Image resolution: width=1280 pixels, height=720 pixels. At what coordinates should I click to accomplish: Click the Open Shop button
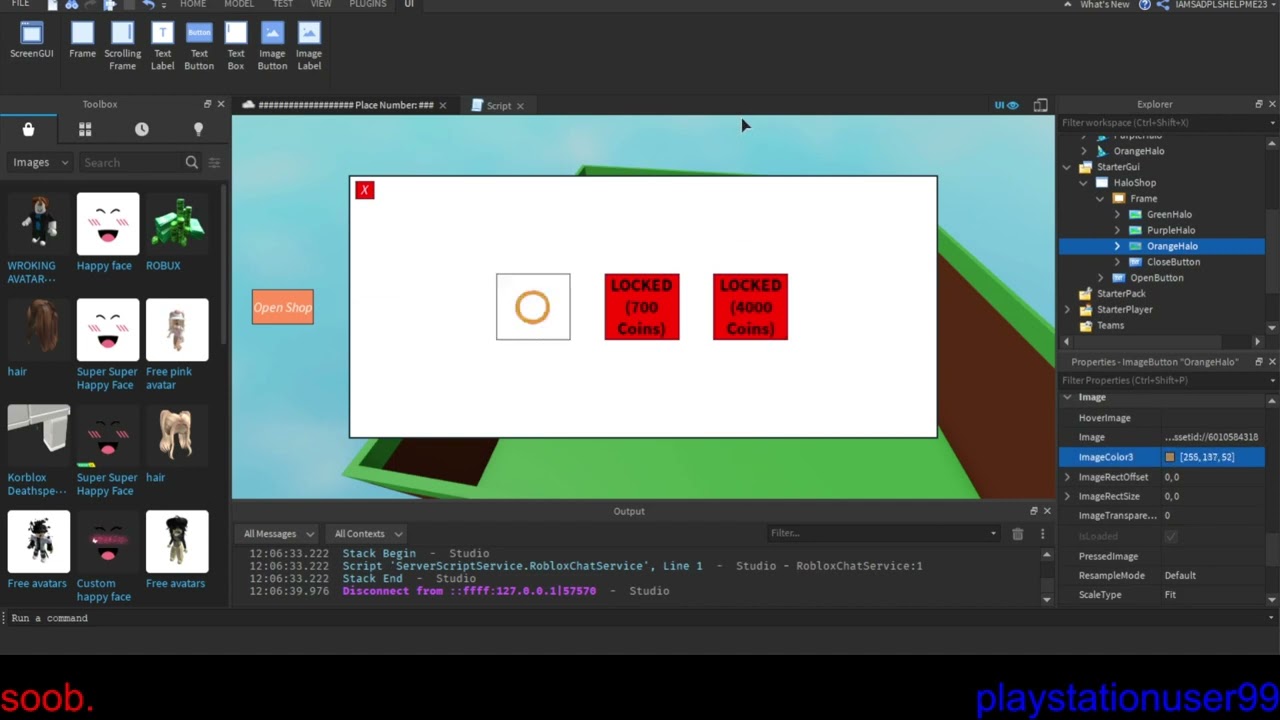point(283,307)
